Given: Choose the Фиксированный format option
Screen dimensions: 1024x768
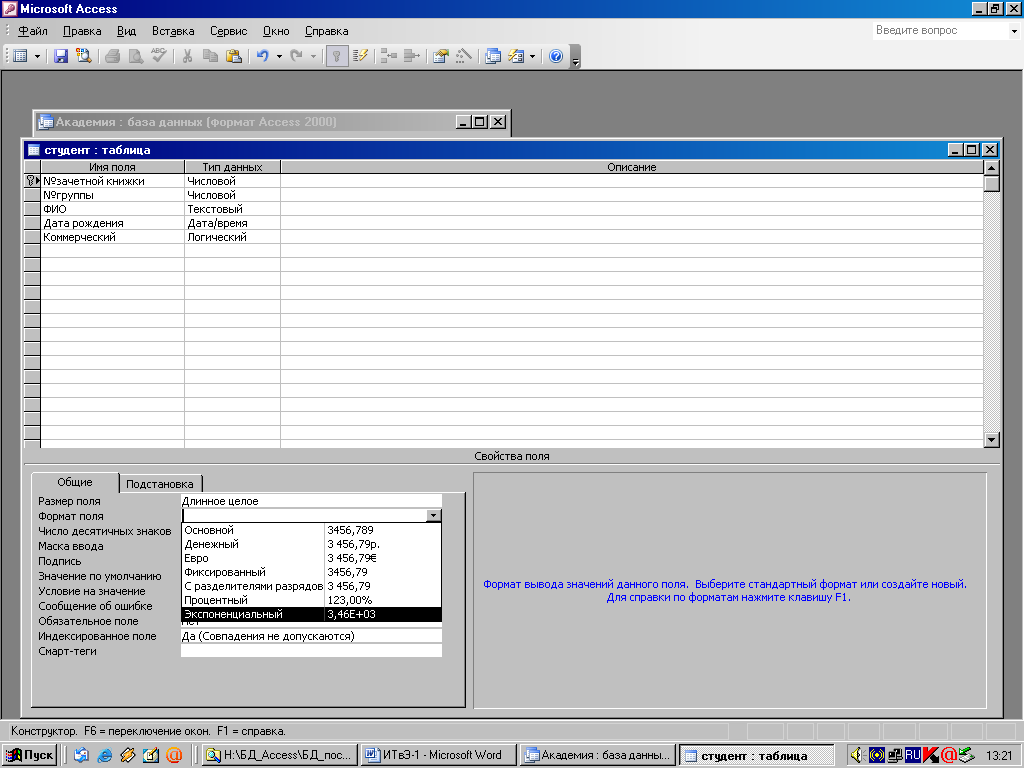Looking at the screenshot, I should (x=311, y=572).
